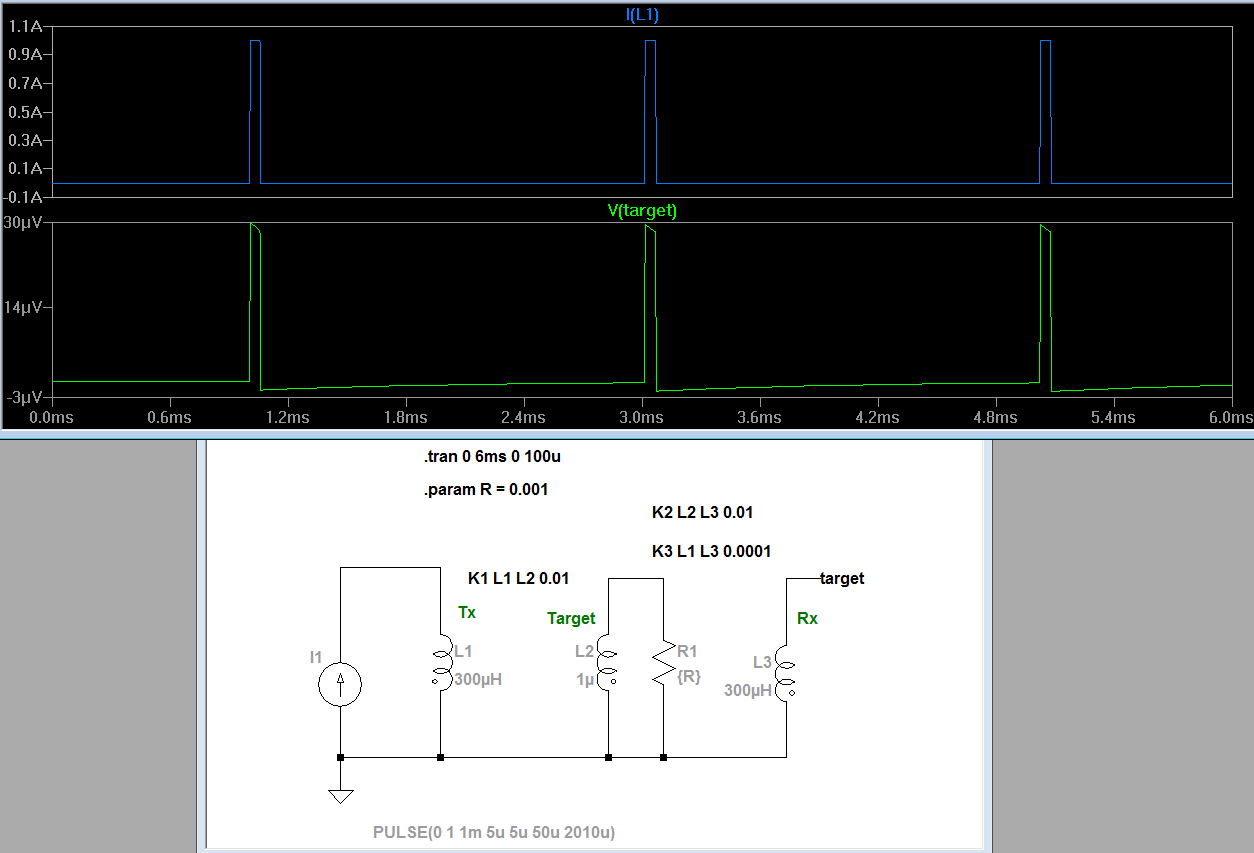Select the current source I1 symbol
Viewport: 1254px width, 853px height.
341,686
